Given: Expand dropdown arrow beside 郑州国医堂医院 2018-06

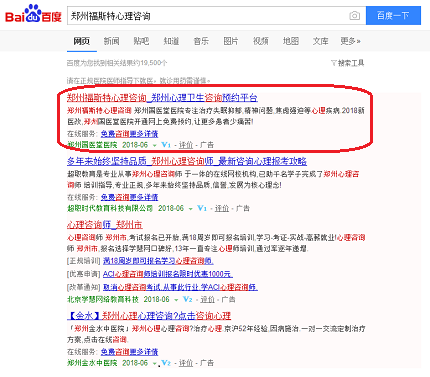Looking at the screenshot, I should [154, 145].
